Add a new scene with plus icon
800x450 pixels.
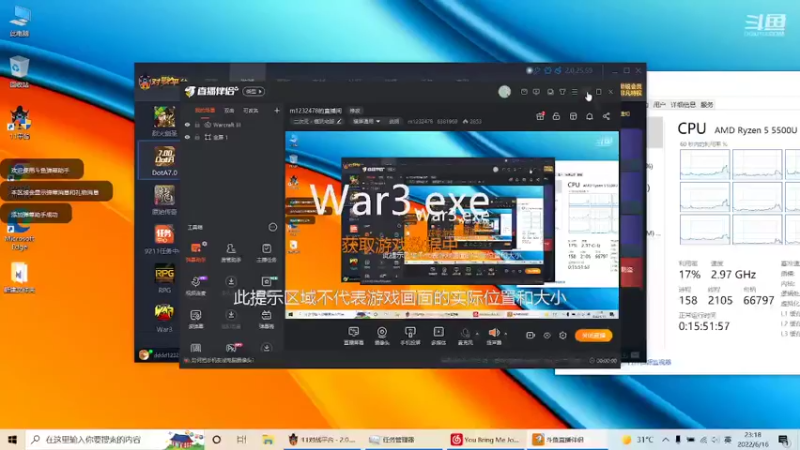(277, 110)
